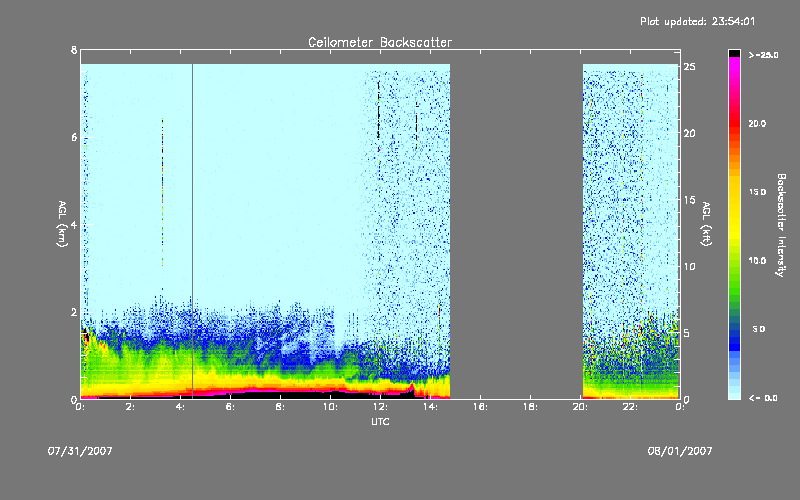Click the 'Ceilometer Backscatter' plot title
The height and width of the screenshot is (500, 800).
coord(380,42)
